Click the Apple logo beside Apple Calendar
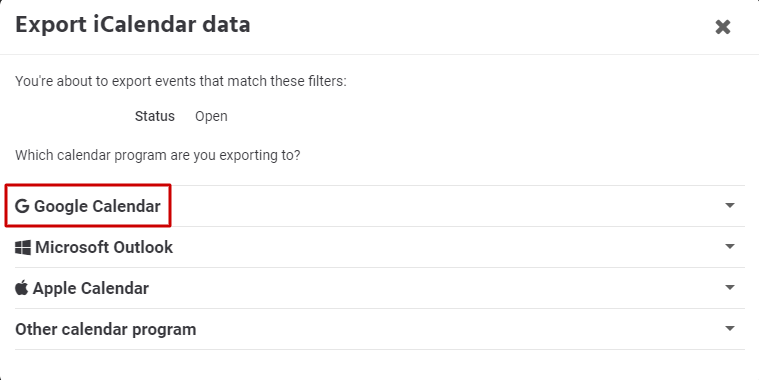759x380 pixels. pyautogui.click(x=21, y=288)
